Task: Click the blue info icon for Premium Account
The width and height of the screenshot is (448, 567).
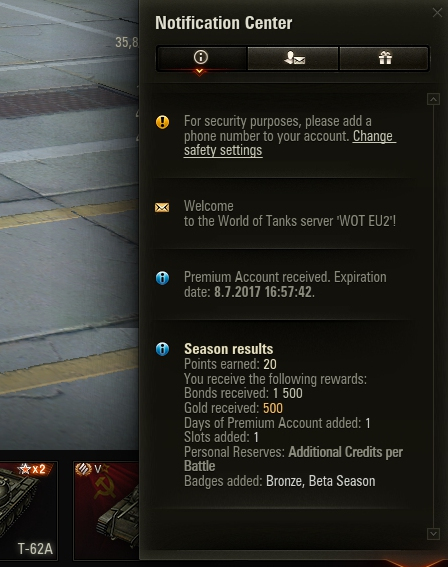Action: tap(162, 278)
